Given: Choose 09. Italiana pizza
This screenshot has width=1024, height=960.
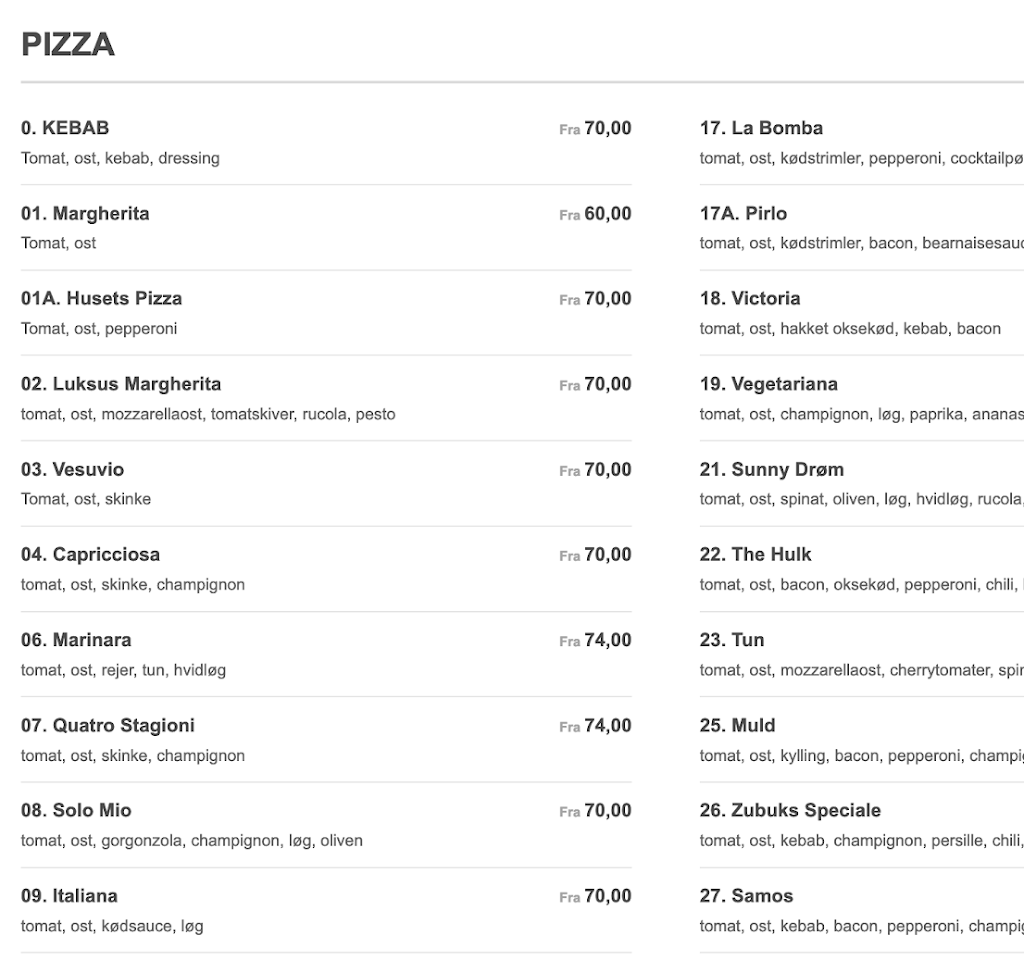Looking at the screenshot, I should click(69, 896).
